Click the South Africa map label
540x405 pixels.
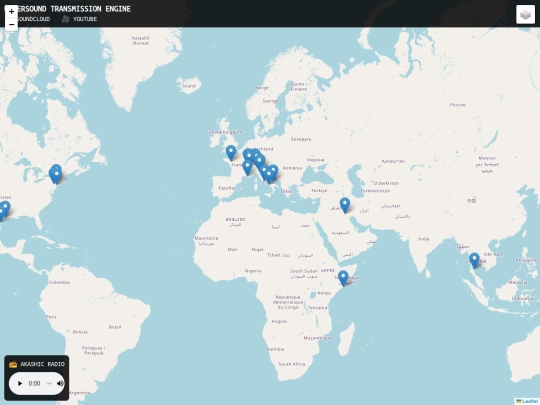tap(292, 364)
